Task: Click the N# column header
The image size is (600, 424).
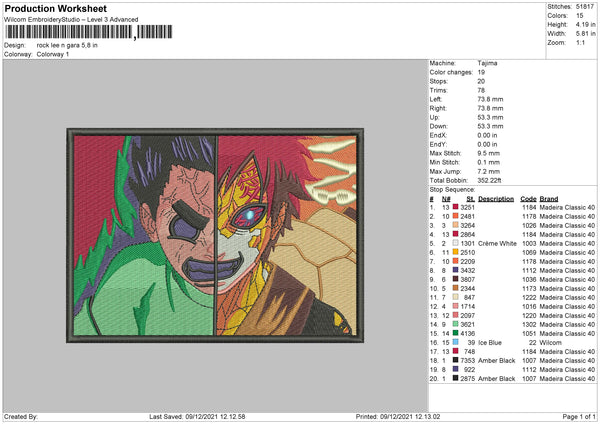Action: [x=446, y=199]
